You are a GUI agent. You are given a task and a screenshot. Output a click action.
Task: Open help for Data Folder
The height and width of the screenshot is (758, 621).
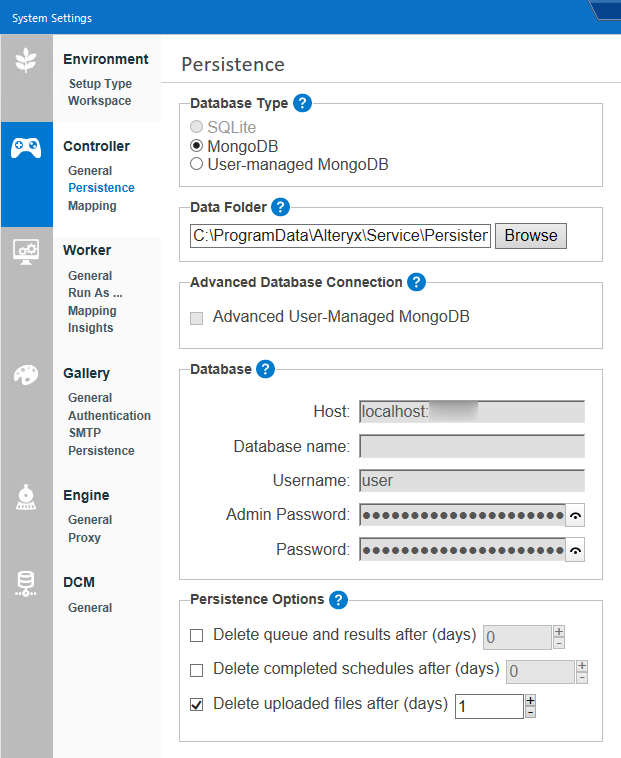[280, 207]
